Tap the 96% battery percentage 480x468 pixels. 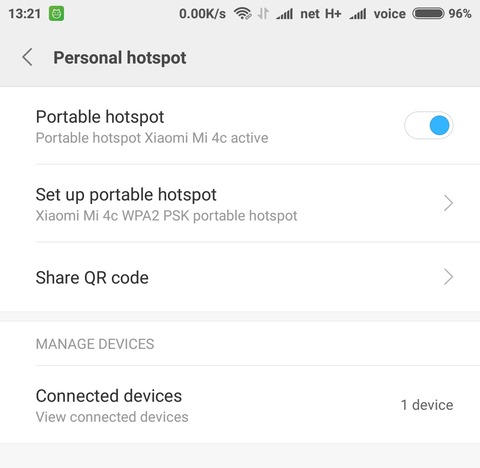(460, 14)
